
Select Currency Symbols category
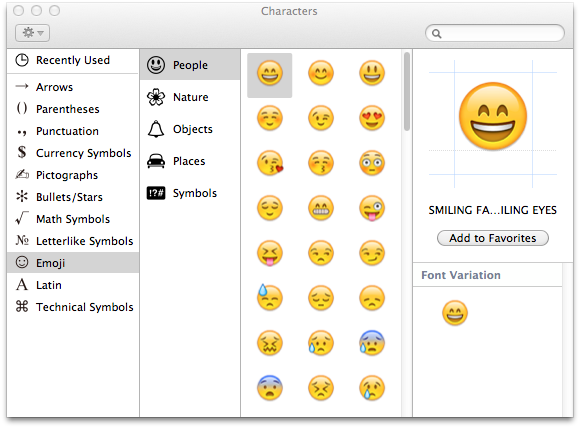tap(72, 153)
